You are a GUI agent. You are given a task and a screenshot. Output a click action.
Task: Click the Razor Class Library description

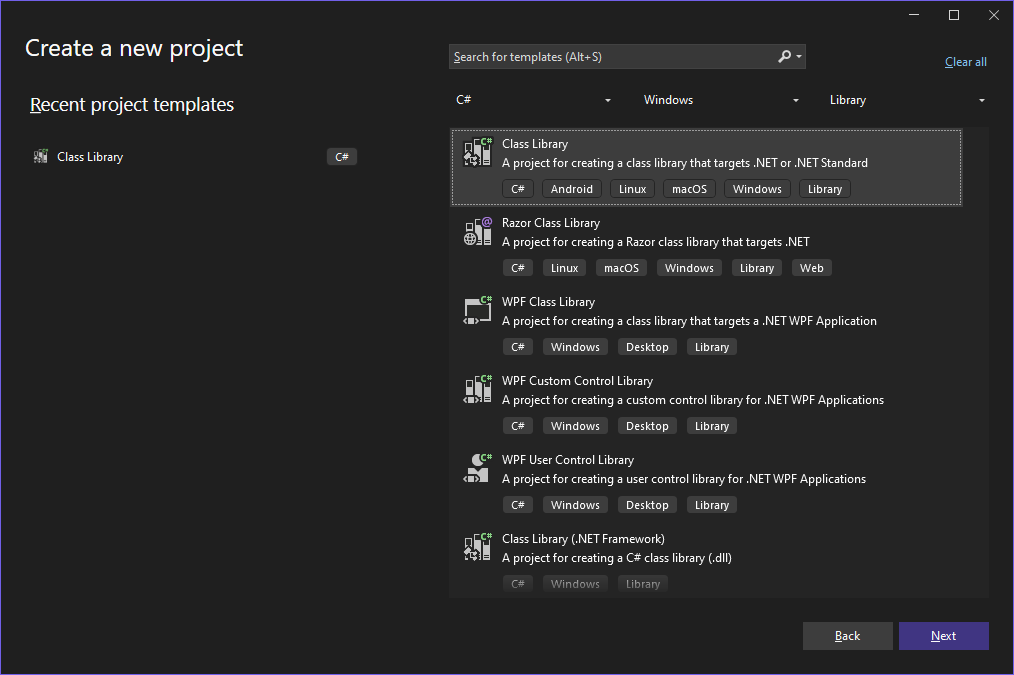point(656,242)
